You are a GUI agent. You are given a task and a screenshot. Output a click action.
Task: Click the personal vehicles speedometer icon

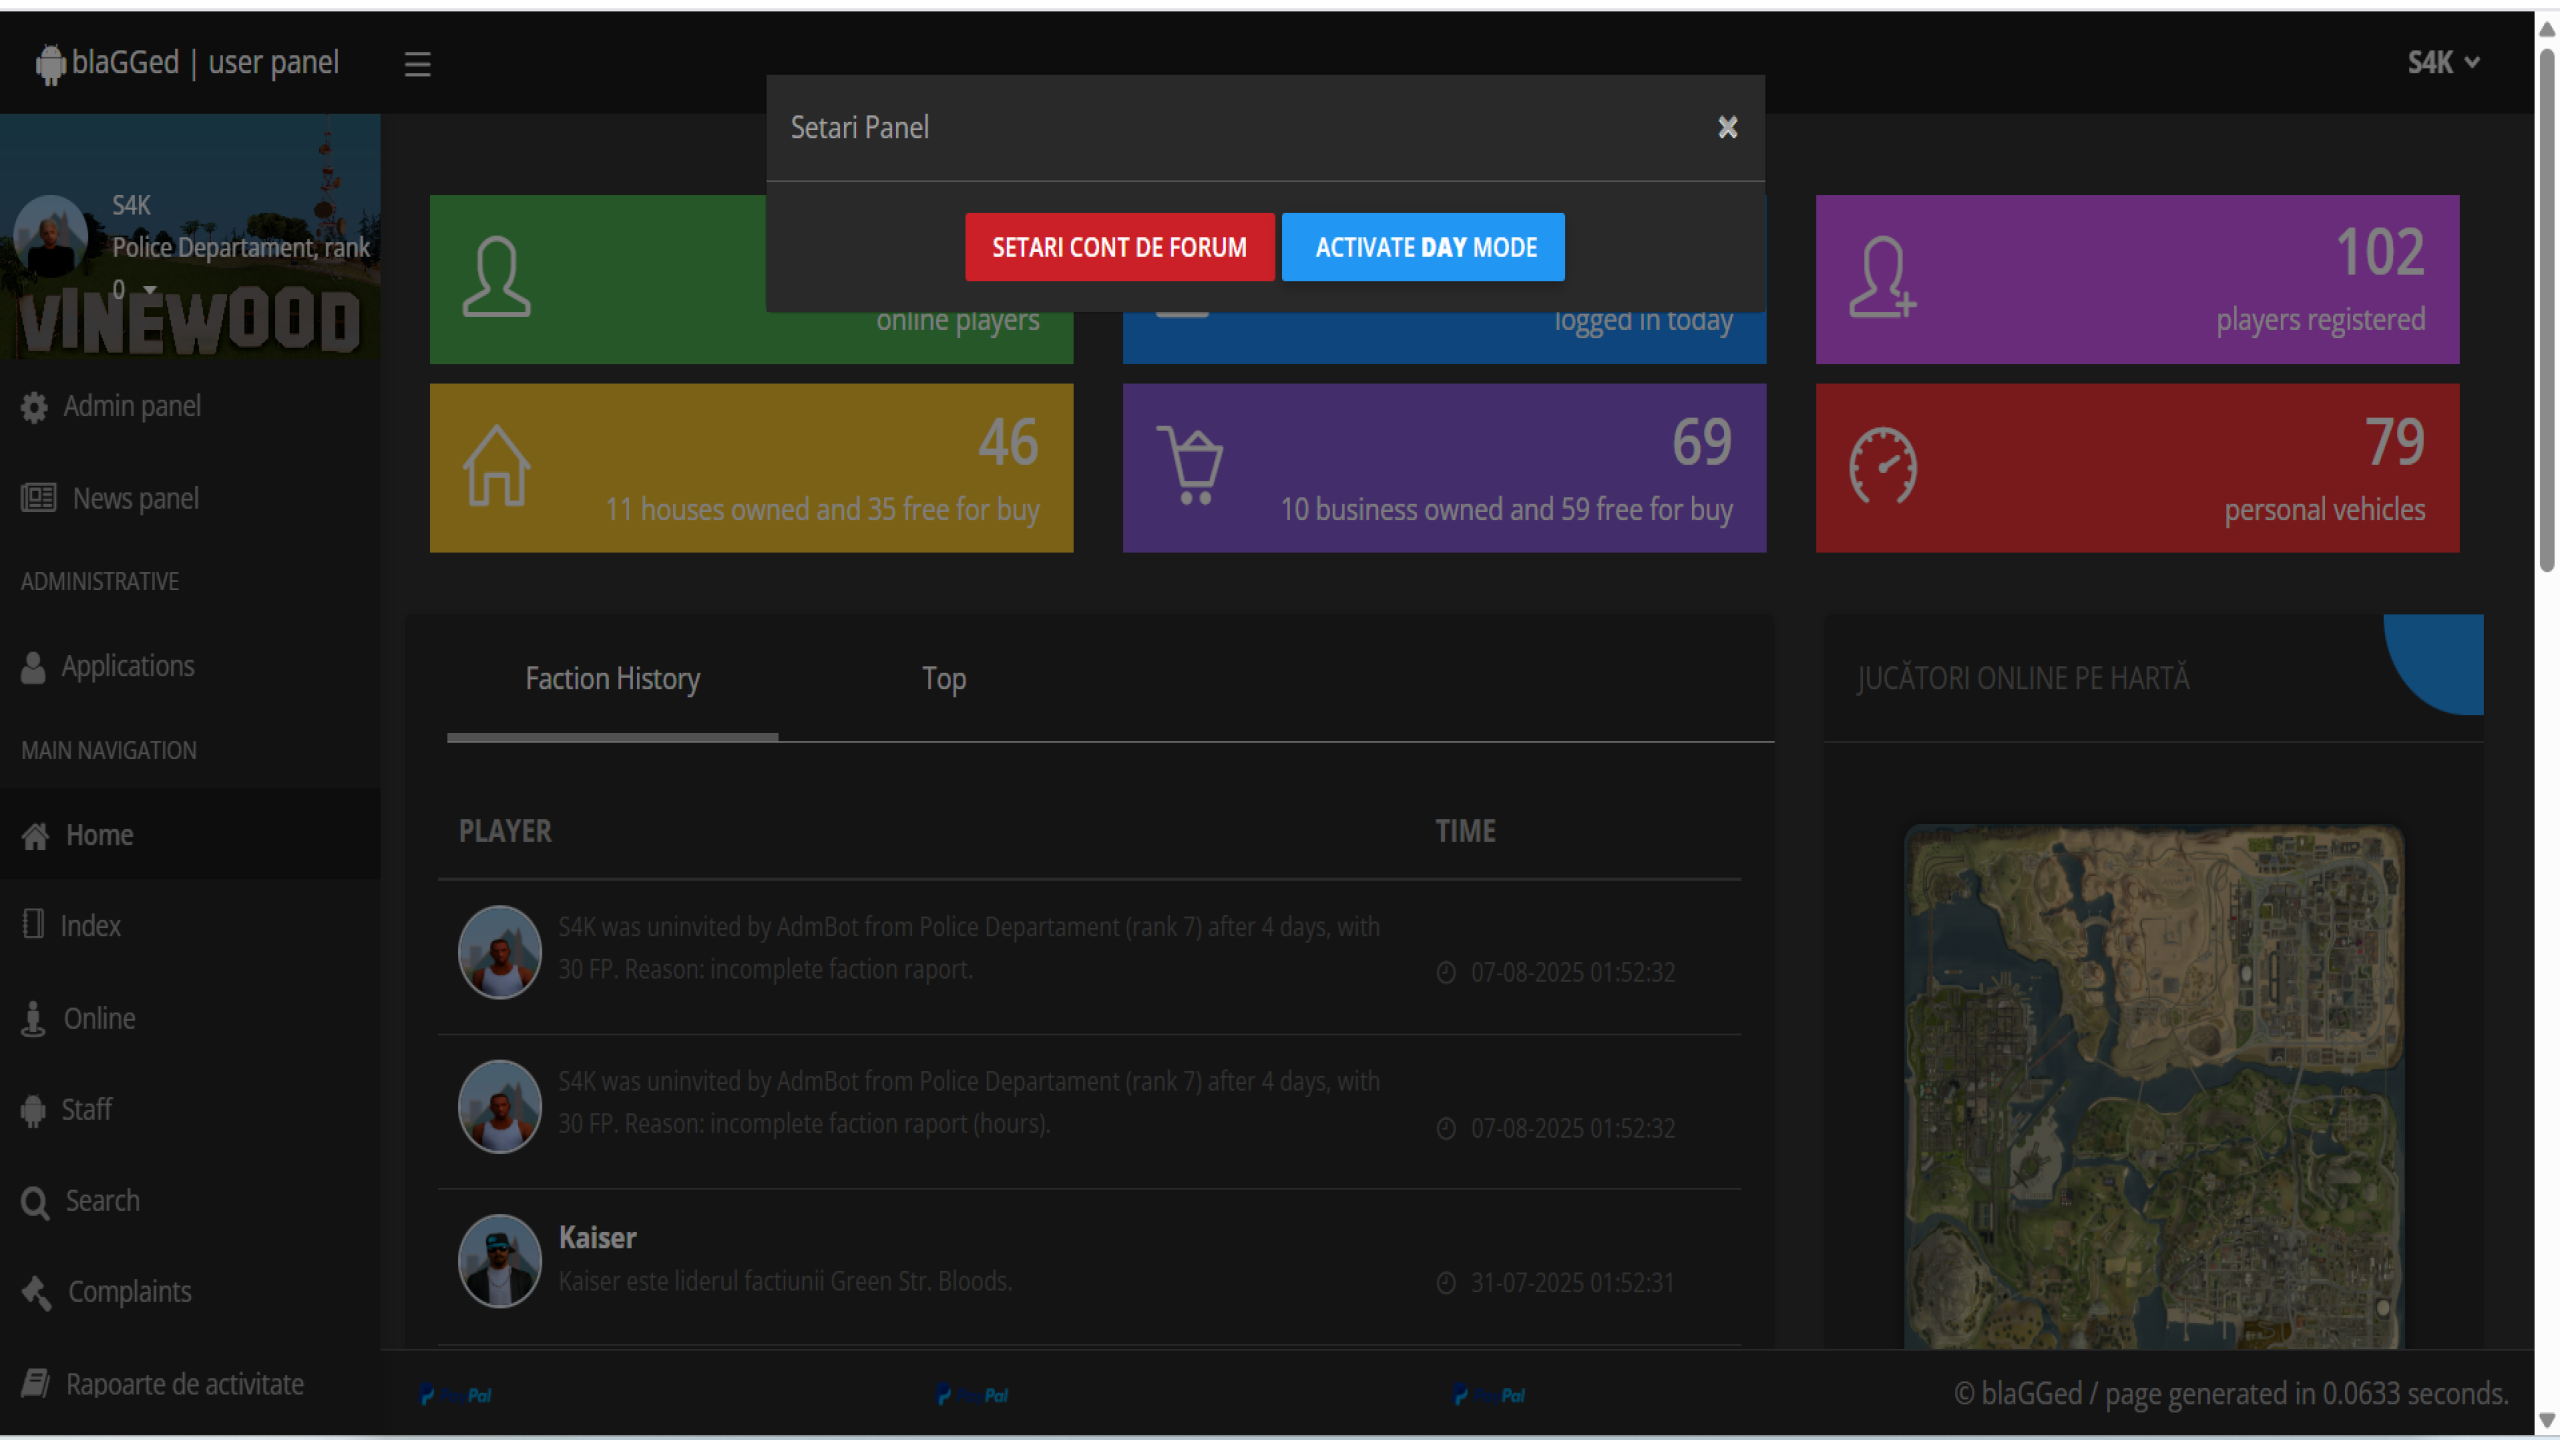tap(1882, 467)
